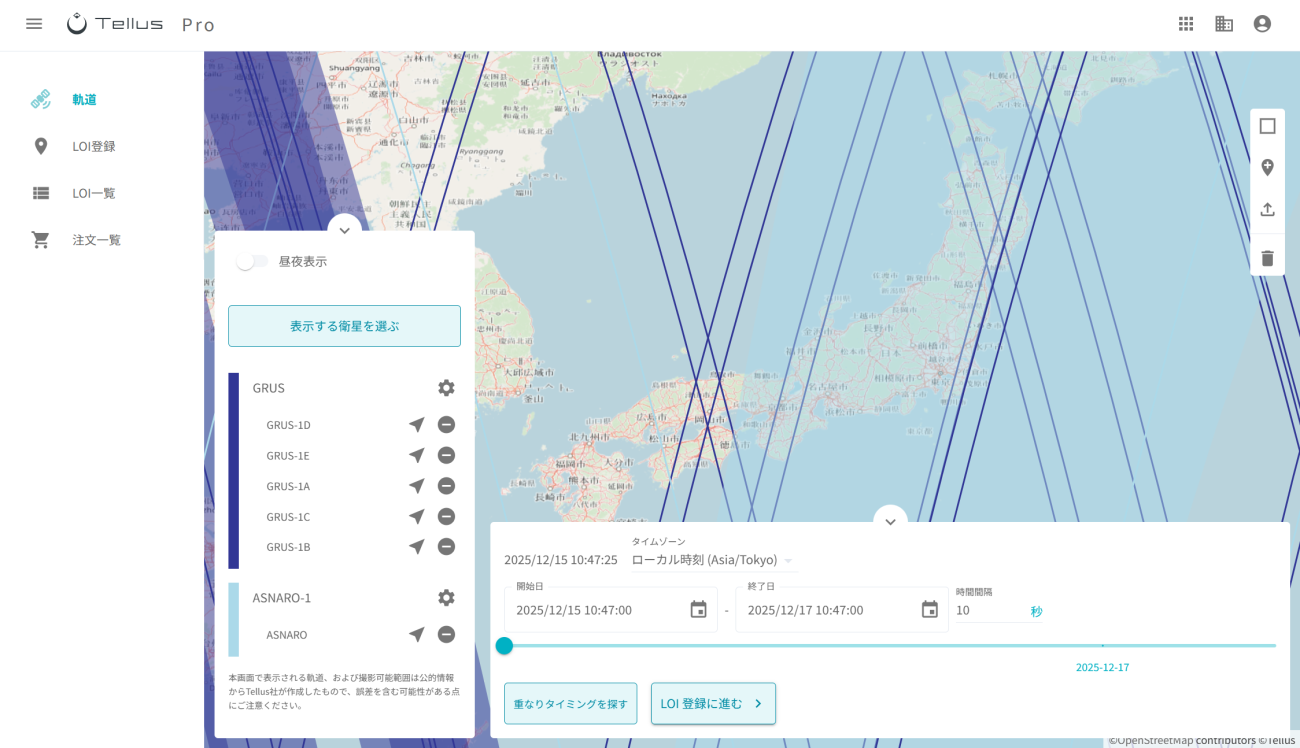Open 注文一覧 order list in sidebar

point(96,240)
